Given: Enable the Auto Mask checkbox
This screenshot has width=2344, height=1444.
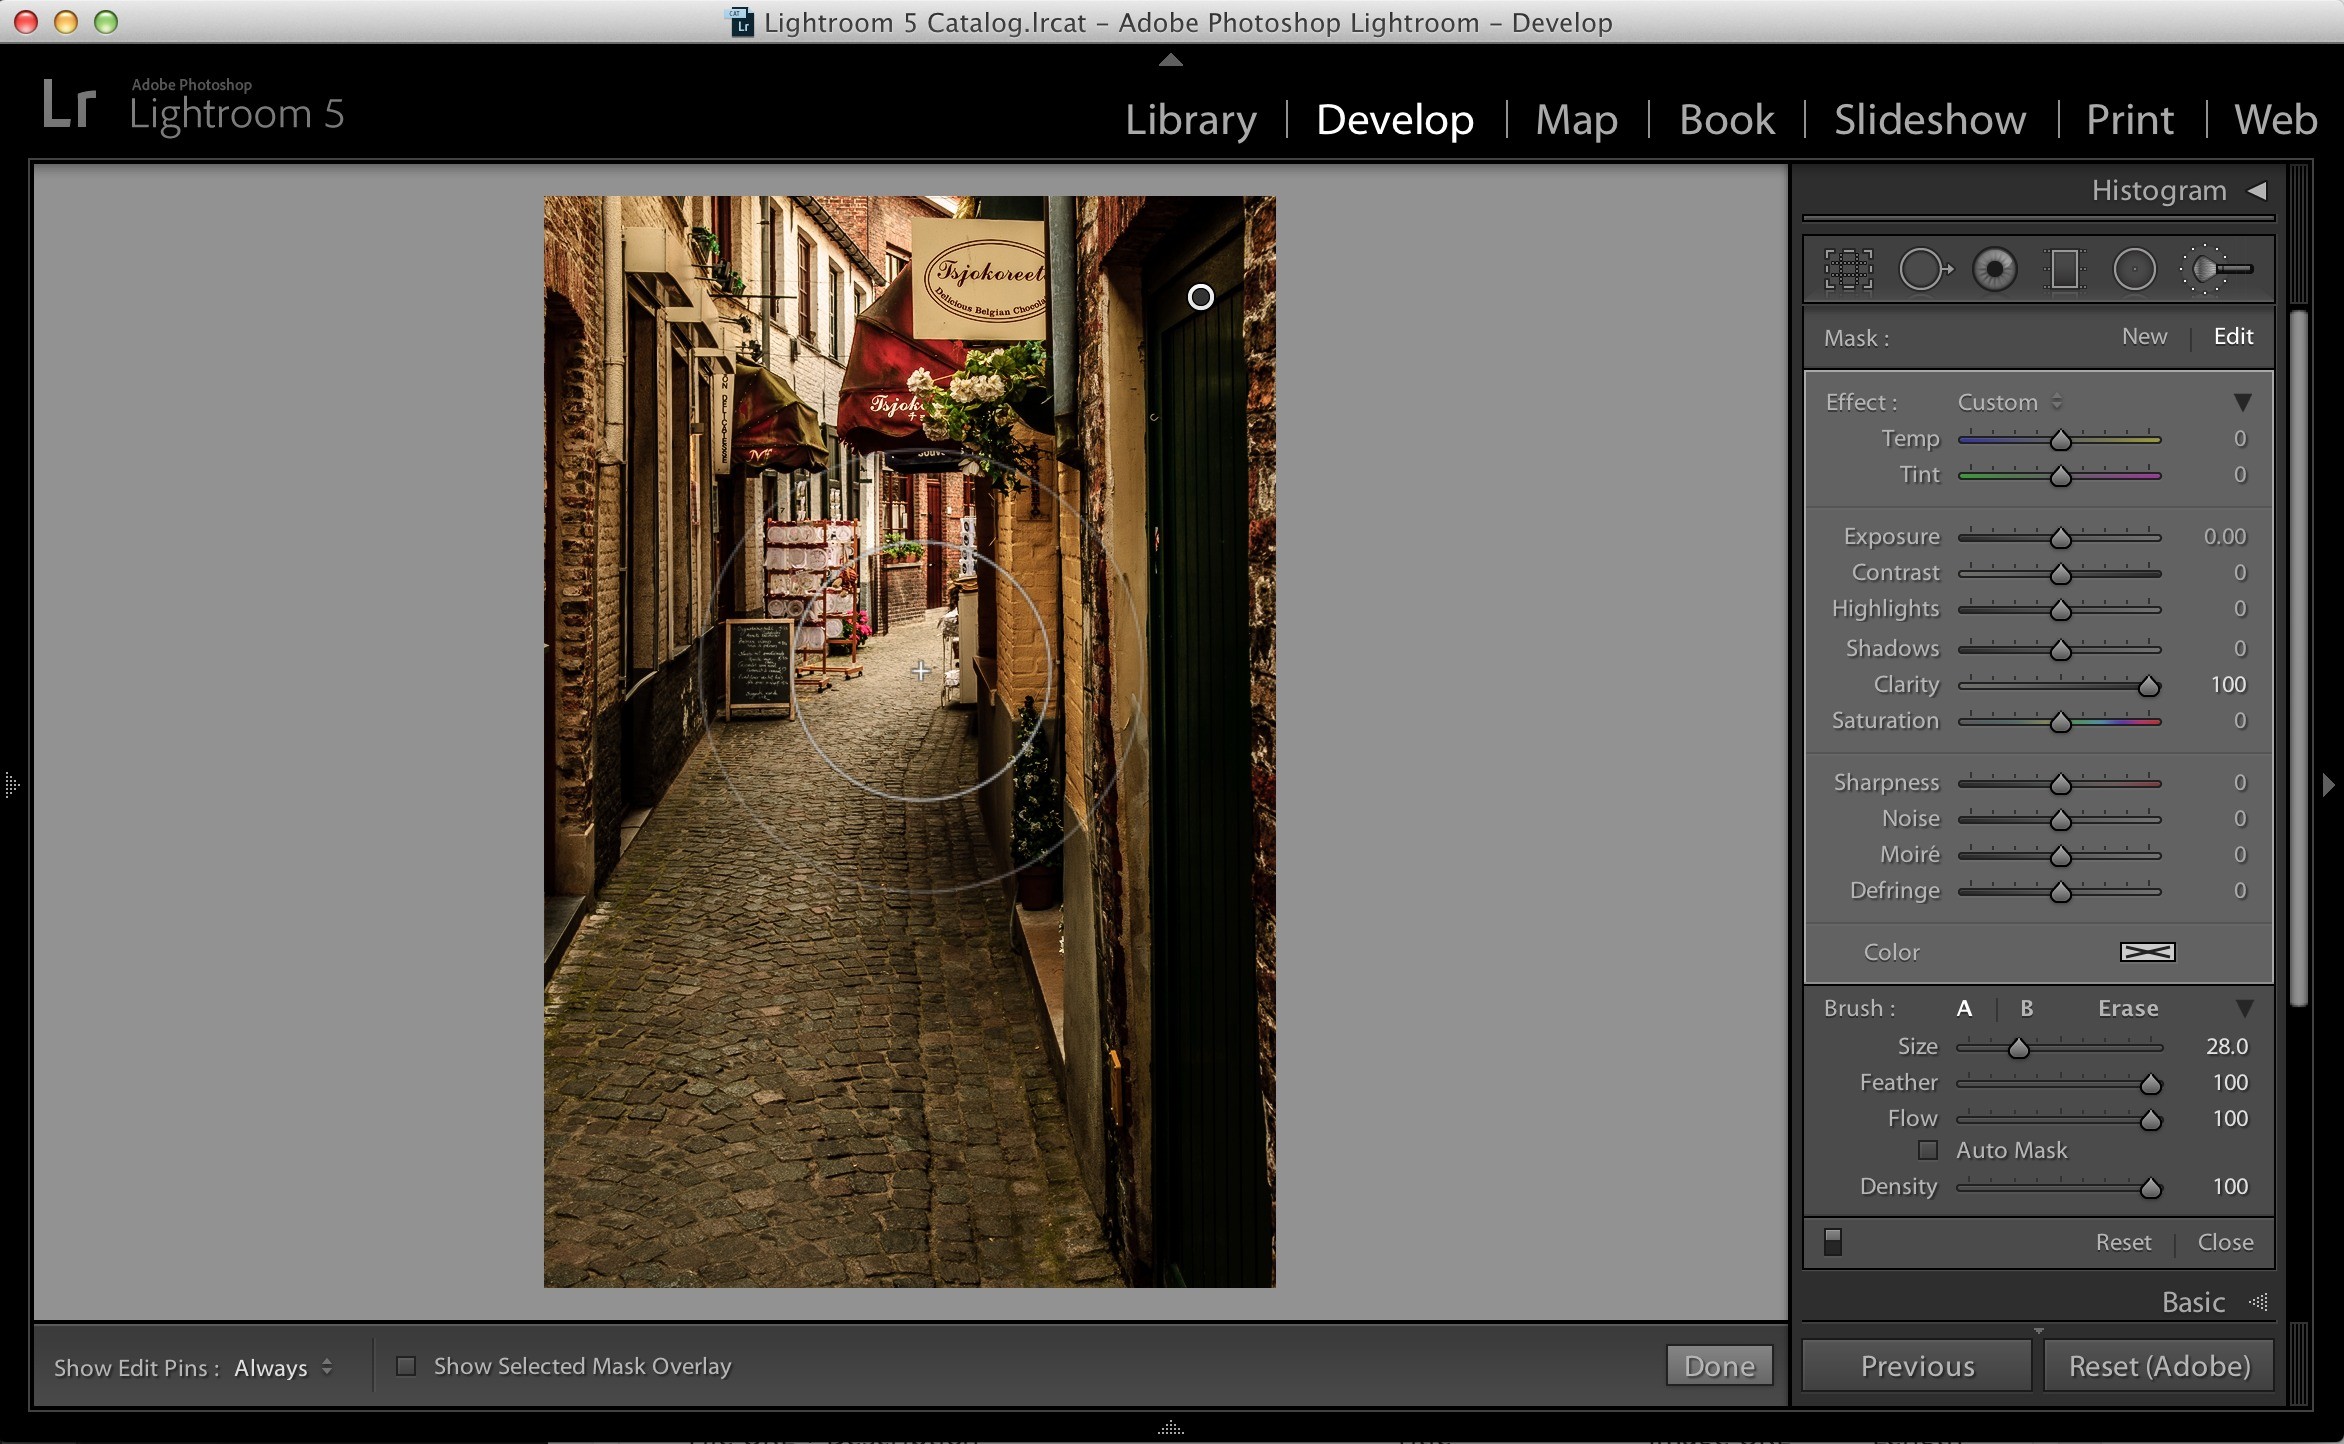Looking at the screenshot, I should click(x=1928, y=1150).
